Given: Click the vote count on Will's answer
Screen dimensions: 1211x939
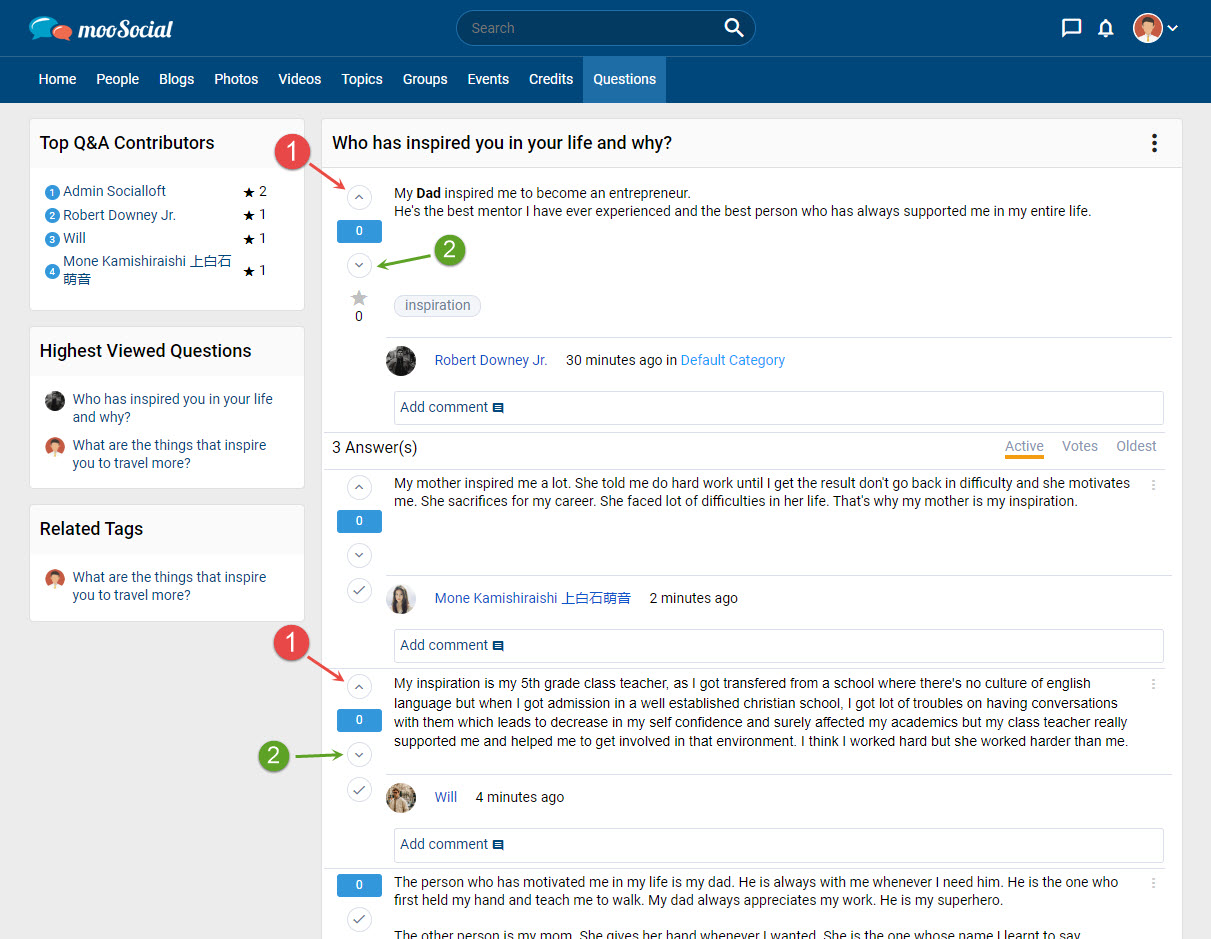Looking at the screenshot, I should [359, 720].
